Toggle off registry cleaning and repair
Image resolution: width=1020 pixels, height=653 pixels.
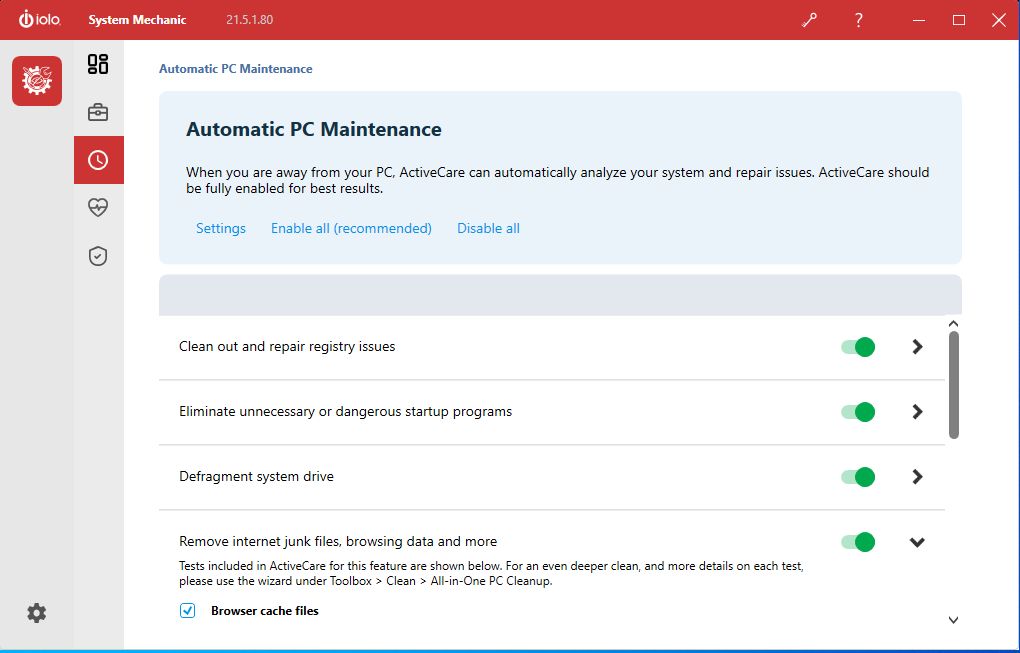tap(858, 347)
